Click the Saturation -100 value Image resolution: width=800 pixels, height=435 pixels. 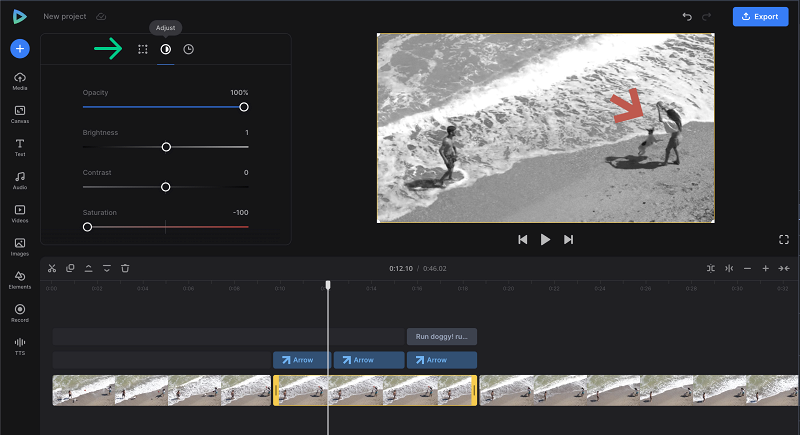point(240,213)
